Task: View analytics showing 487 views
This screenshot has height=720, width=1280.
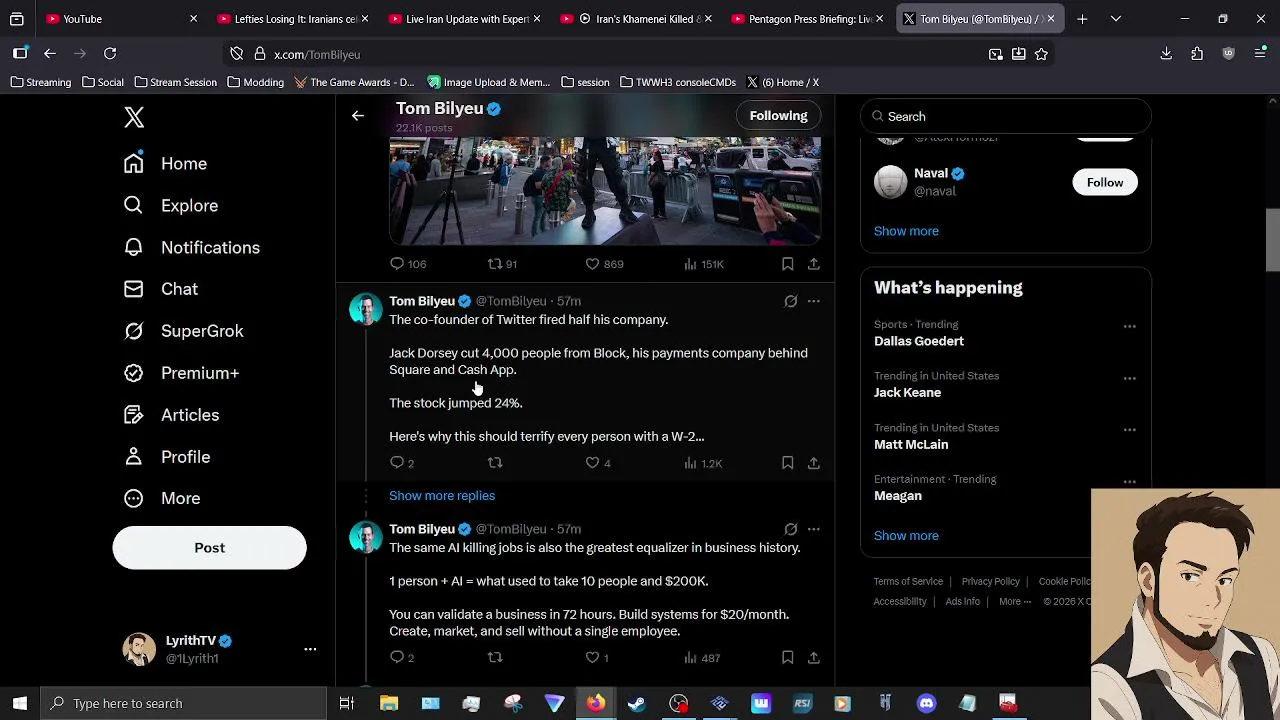Action: click(702, 658)
